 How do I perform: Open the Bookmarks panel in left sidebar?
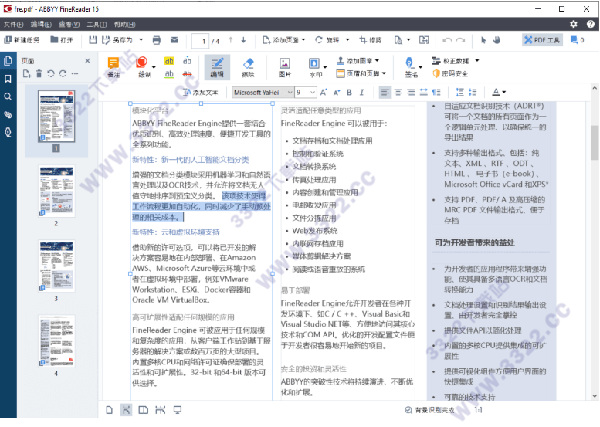point(8,79)
